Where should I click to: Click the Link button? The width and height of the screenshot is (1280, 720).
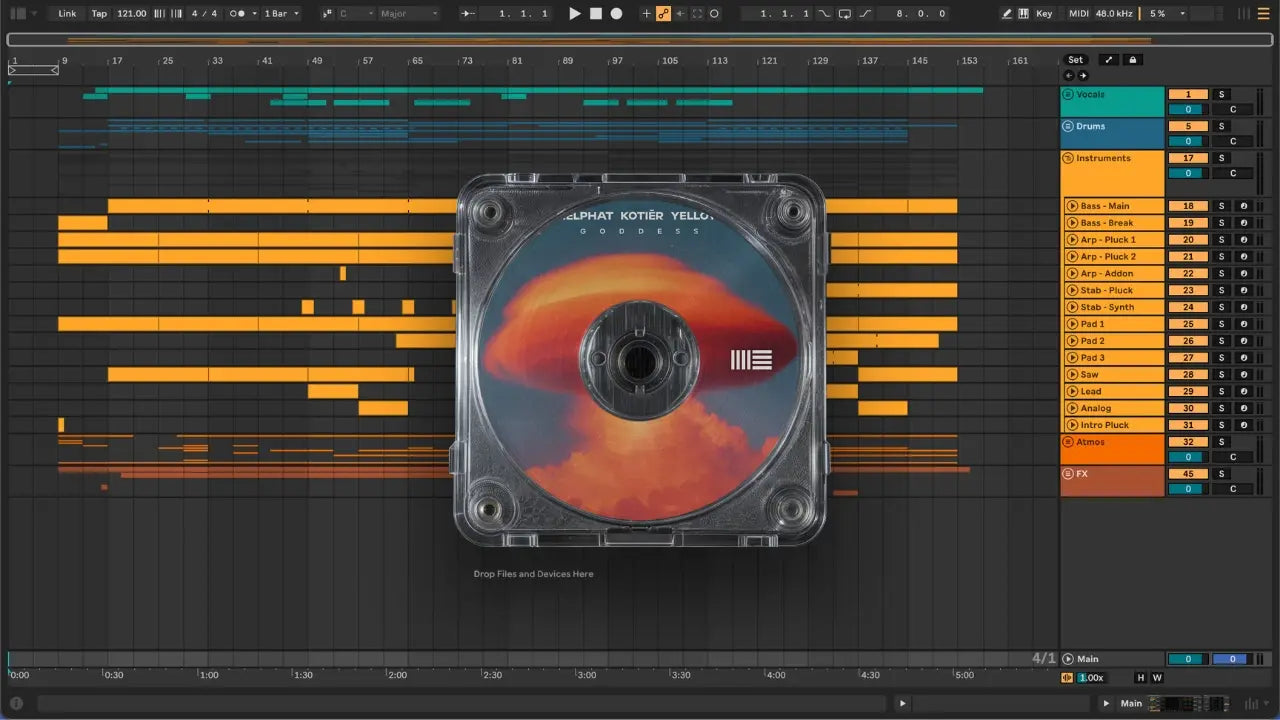[67, 14]
